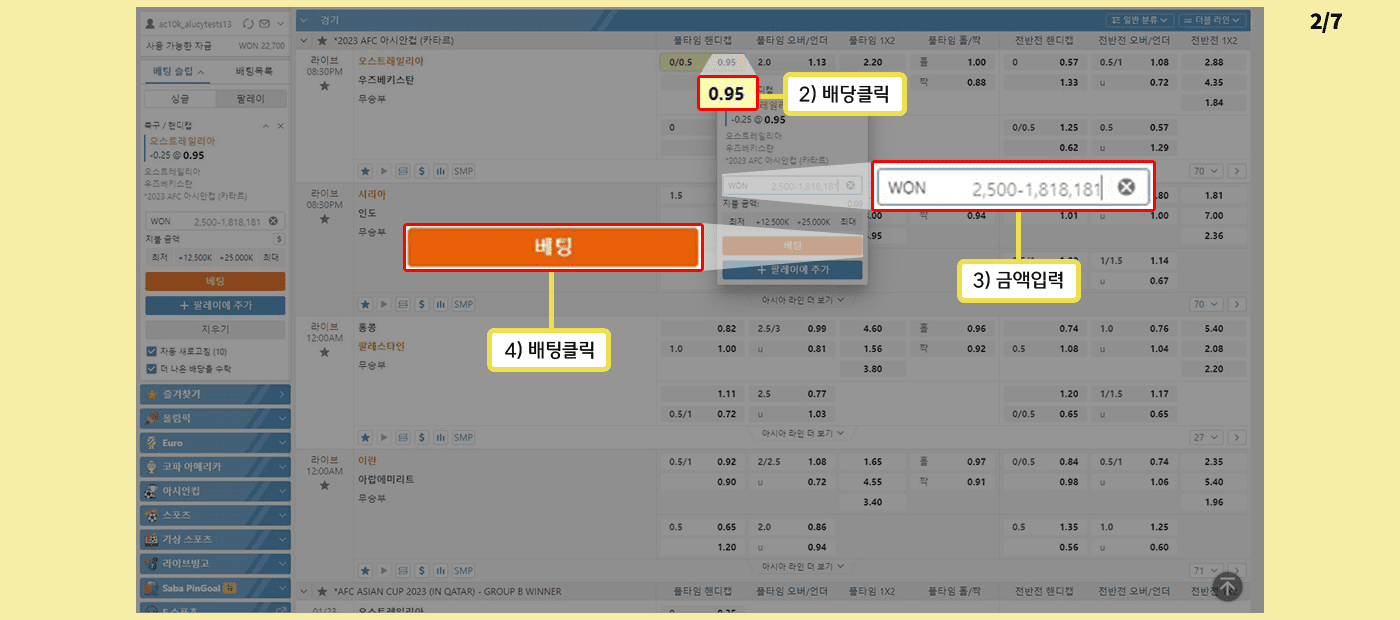Image resolution: width=1400 pixels, height=620 pixels.
Task: Open the 즐겨찾기 sidebar menu item
Action: 215,394
